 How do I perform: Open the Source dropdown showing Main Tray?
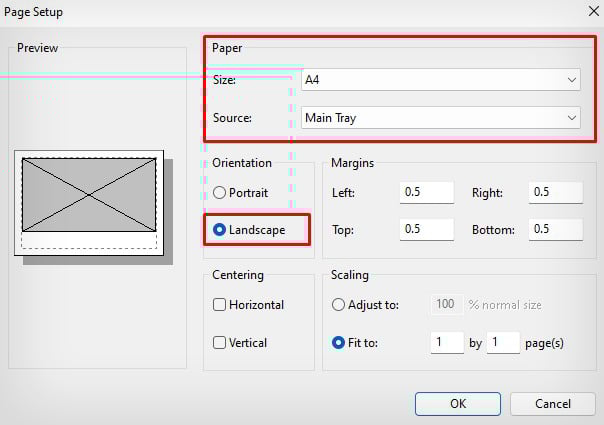(x=441, y=118)
